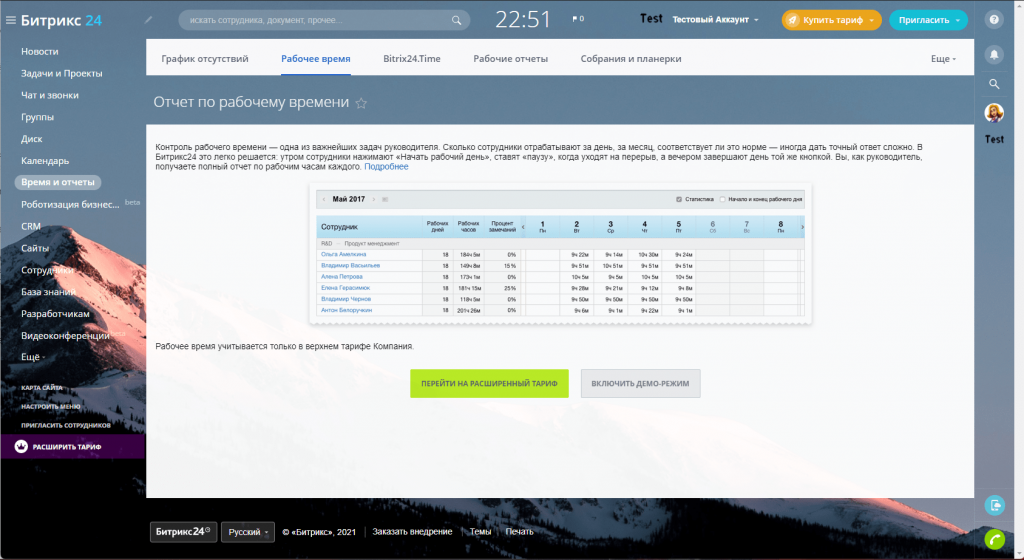This screenshot has width=1024, height=560.
Task: Click the Битрикс24 footer button
Action: [x=183, y=532]
